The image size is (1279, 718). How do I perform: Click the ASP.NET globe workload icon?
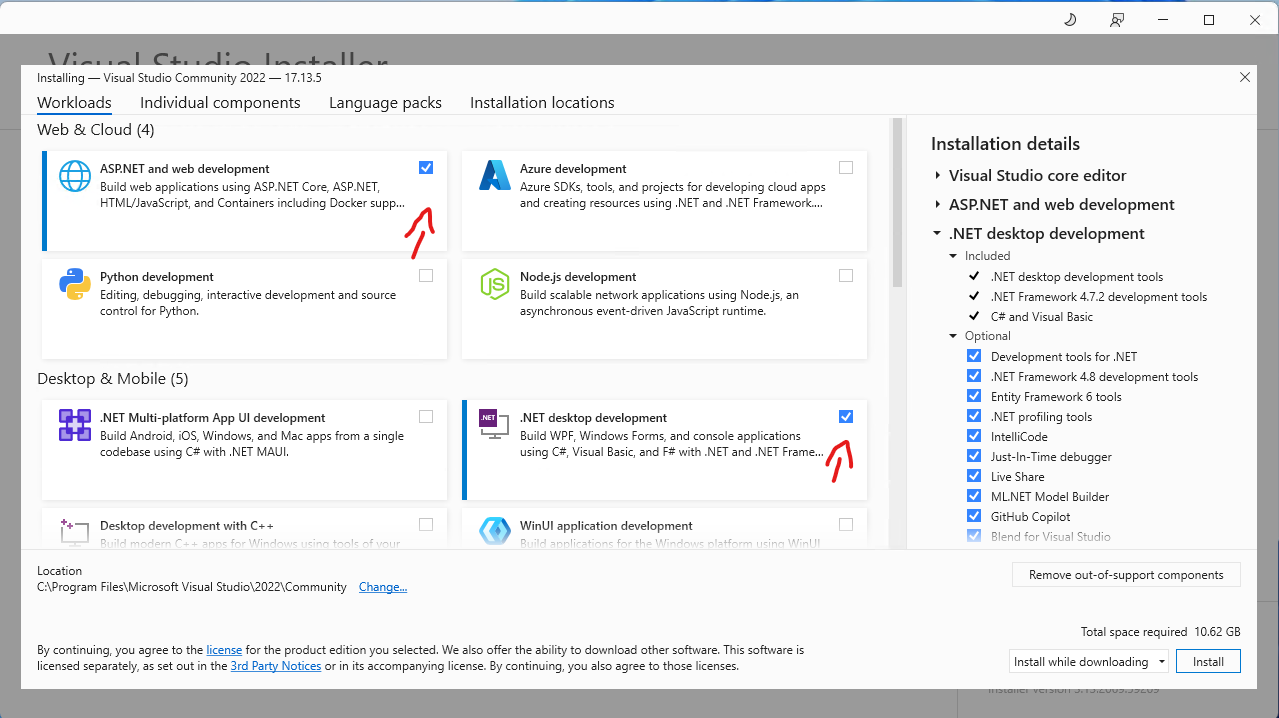(x=75, y=176)
